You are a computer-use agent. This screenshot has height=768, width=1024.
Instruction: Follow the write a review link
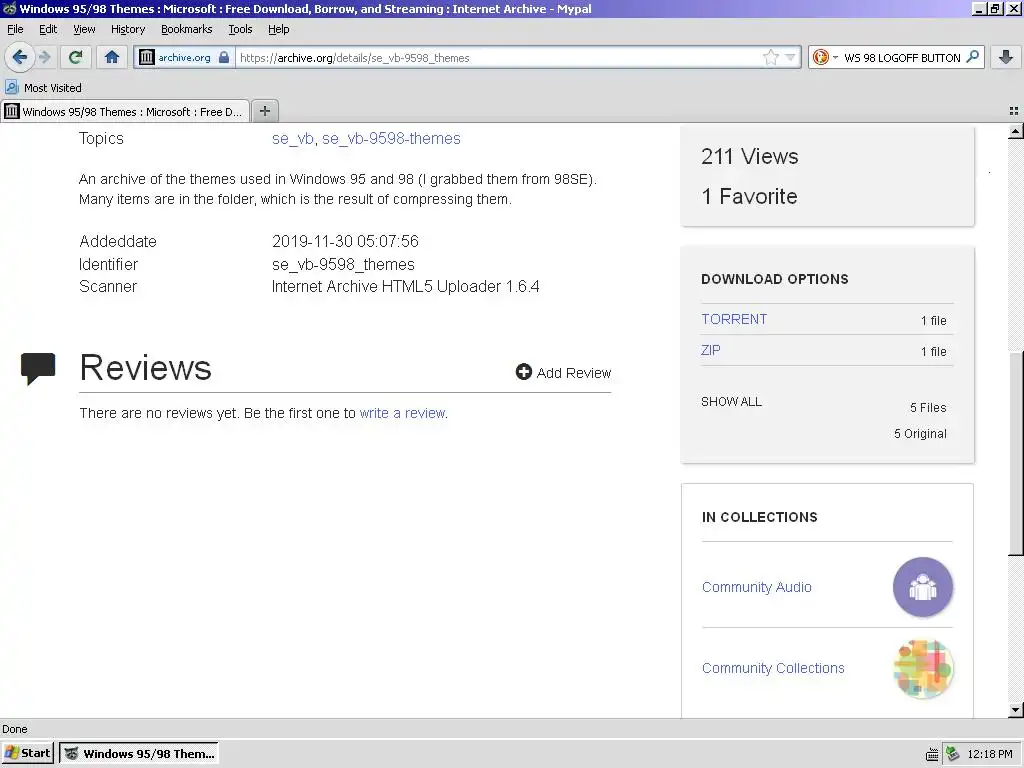point(402,413)
